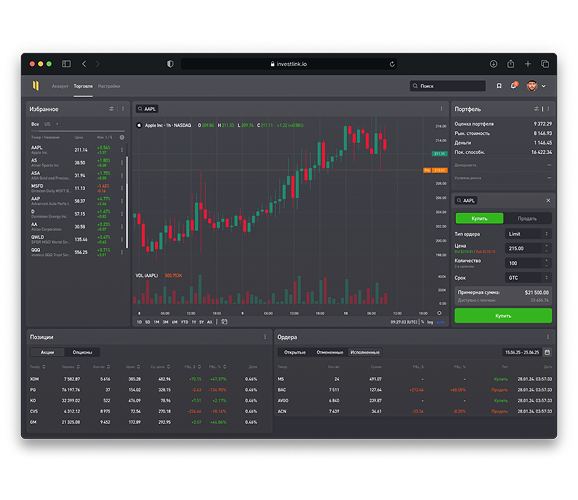Image resolution: width=578 pixels, height=500 pixels.
Task: Show Открытые orders tab
Action: pos(295,352)
